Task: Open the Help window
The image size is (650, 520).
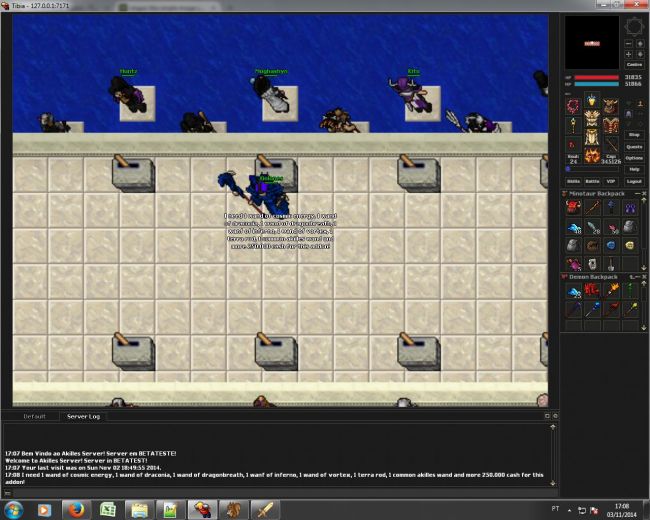Action: click(x=634, y=170)
